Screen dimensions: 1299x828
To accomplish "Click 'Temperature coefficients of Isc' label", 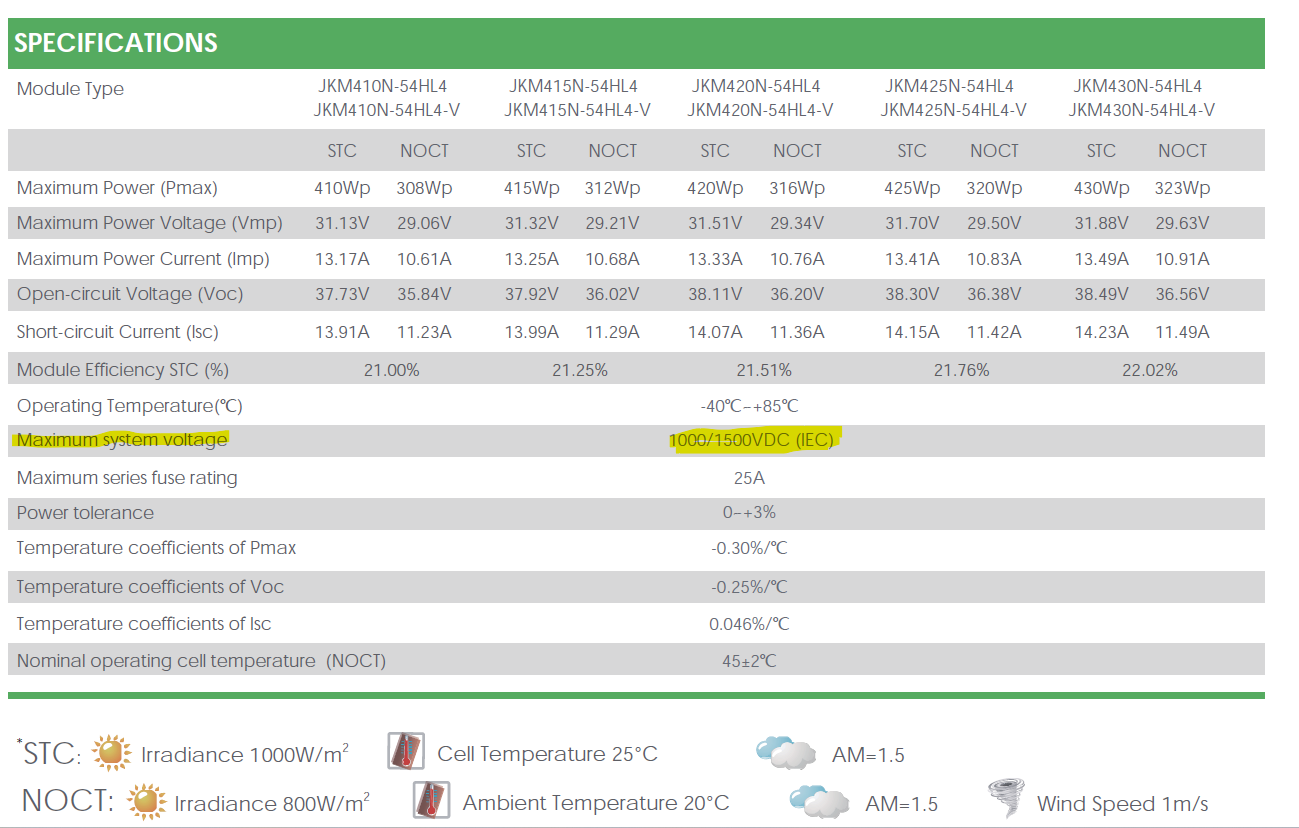I will click(x=144, y=624).
